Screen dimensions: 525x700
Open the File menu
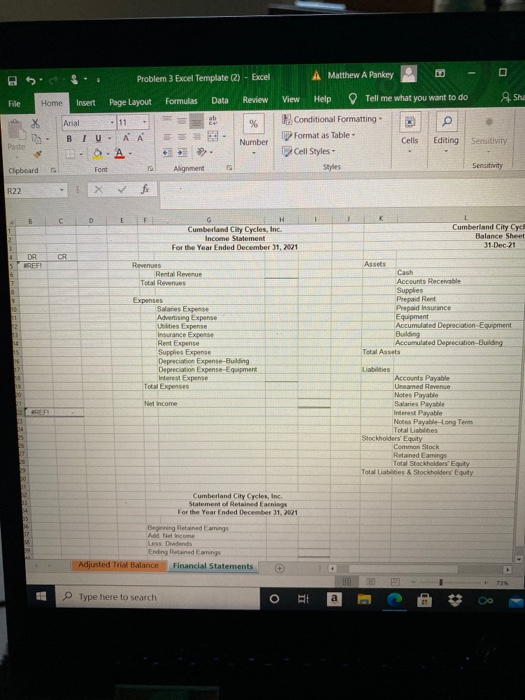(x=14, y=104)
